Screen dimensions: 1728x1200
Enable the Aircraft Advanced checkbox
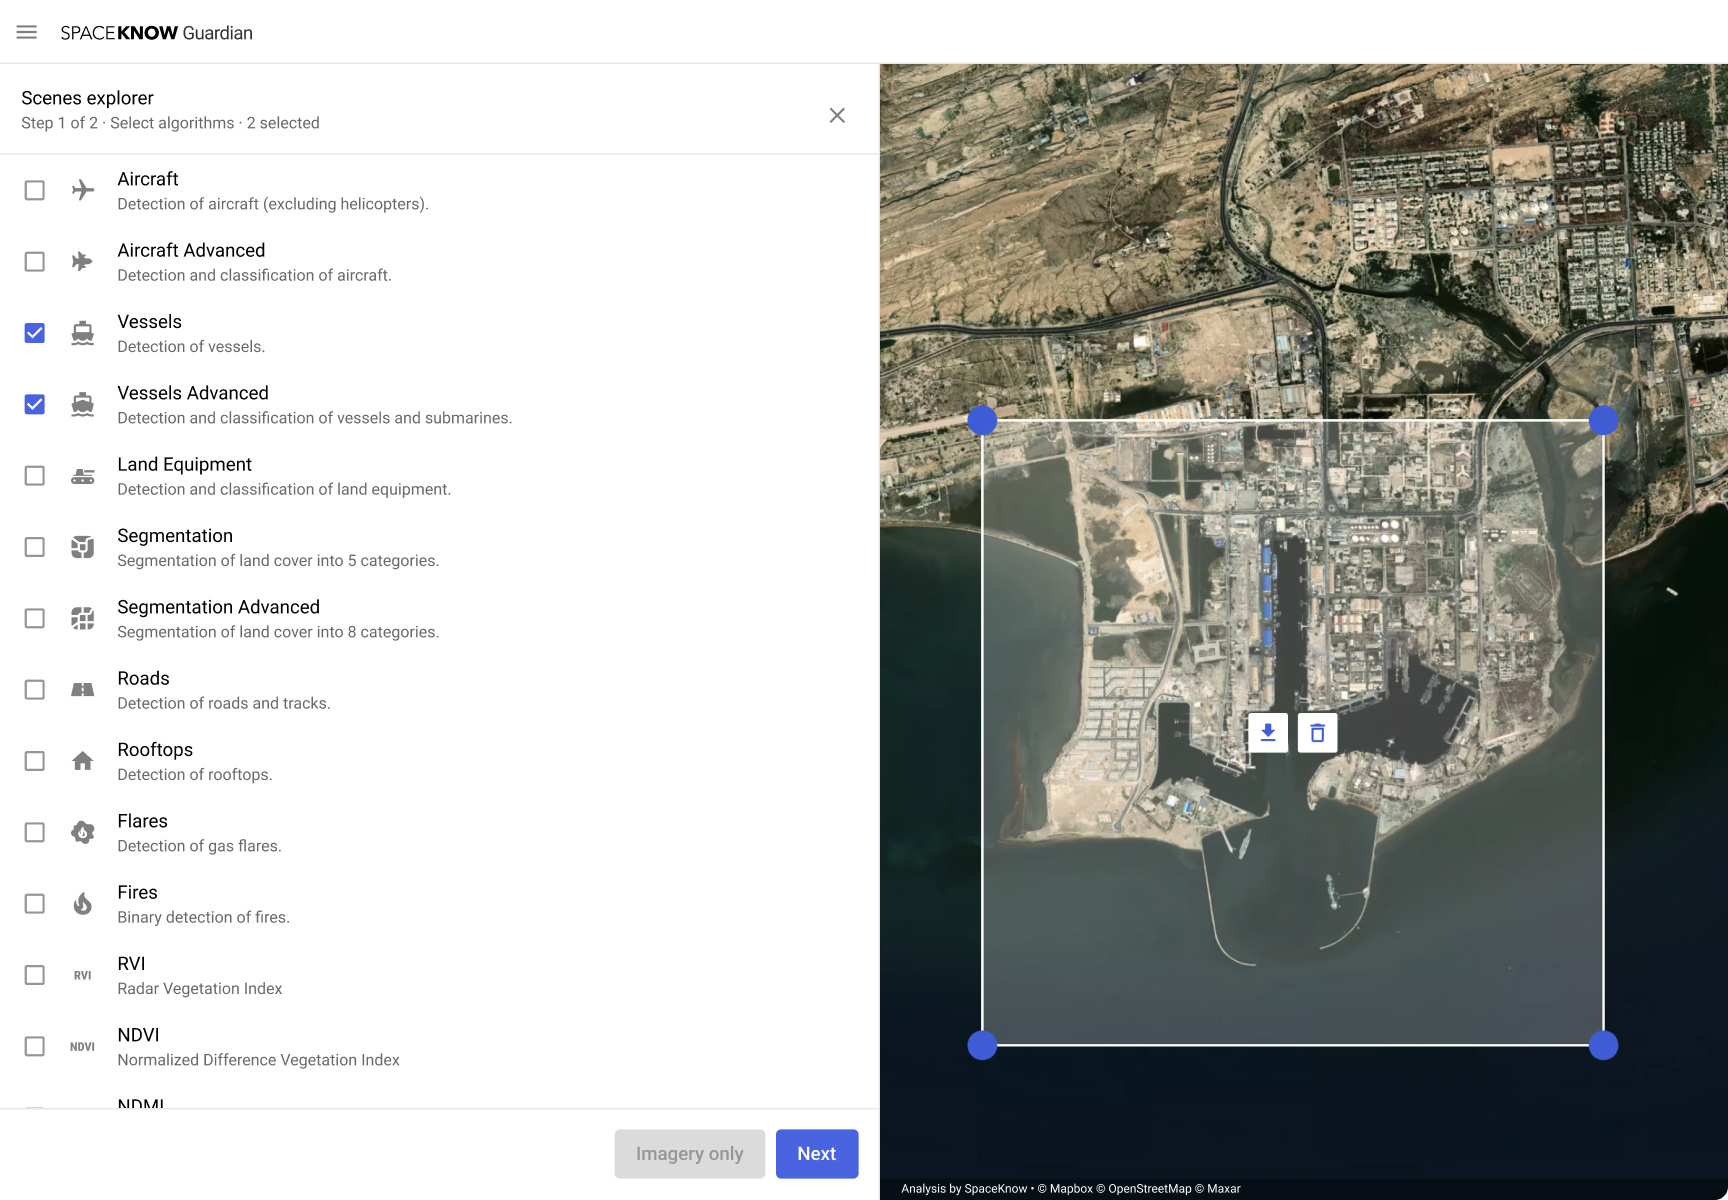click(35, 261)
